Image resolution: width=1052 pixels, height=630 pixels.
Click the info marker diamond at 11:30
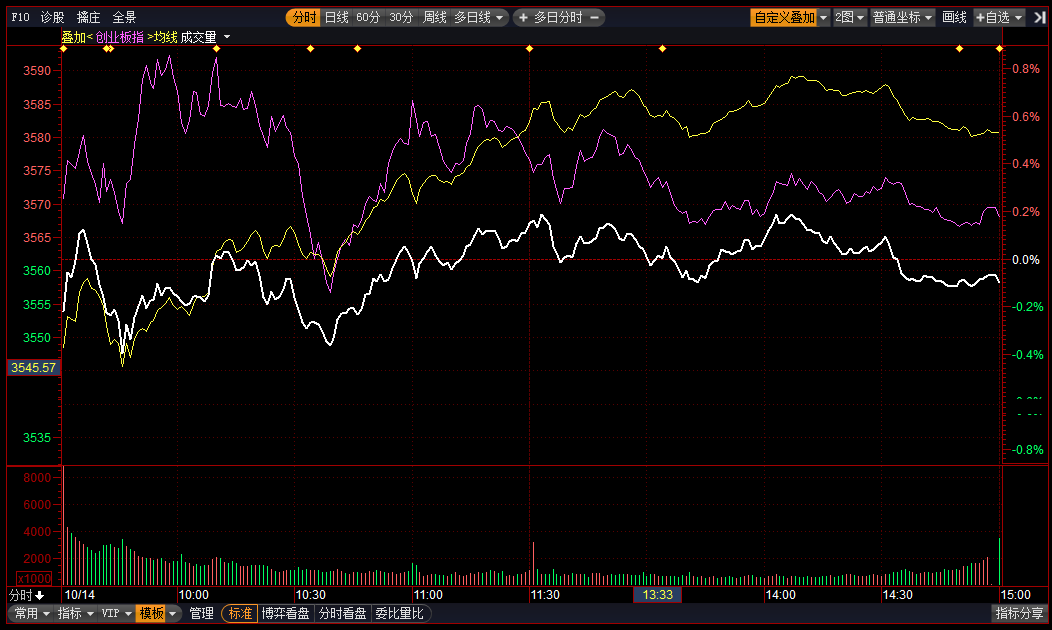pos(529,48)
